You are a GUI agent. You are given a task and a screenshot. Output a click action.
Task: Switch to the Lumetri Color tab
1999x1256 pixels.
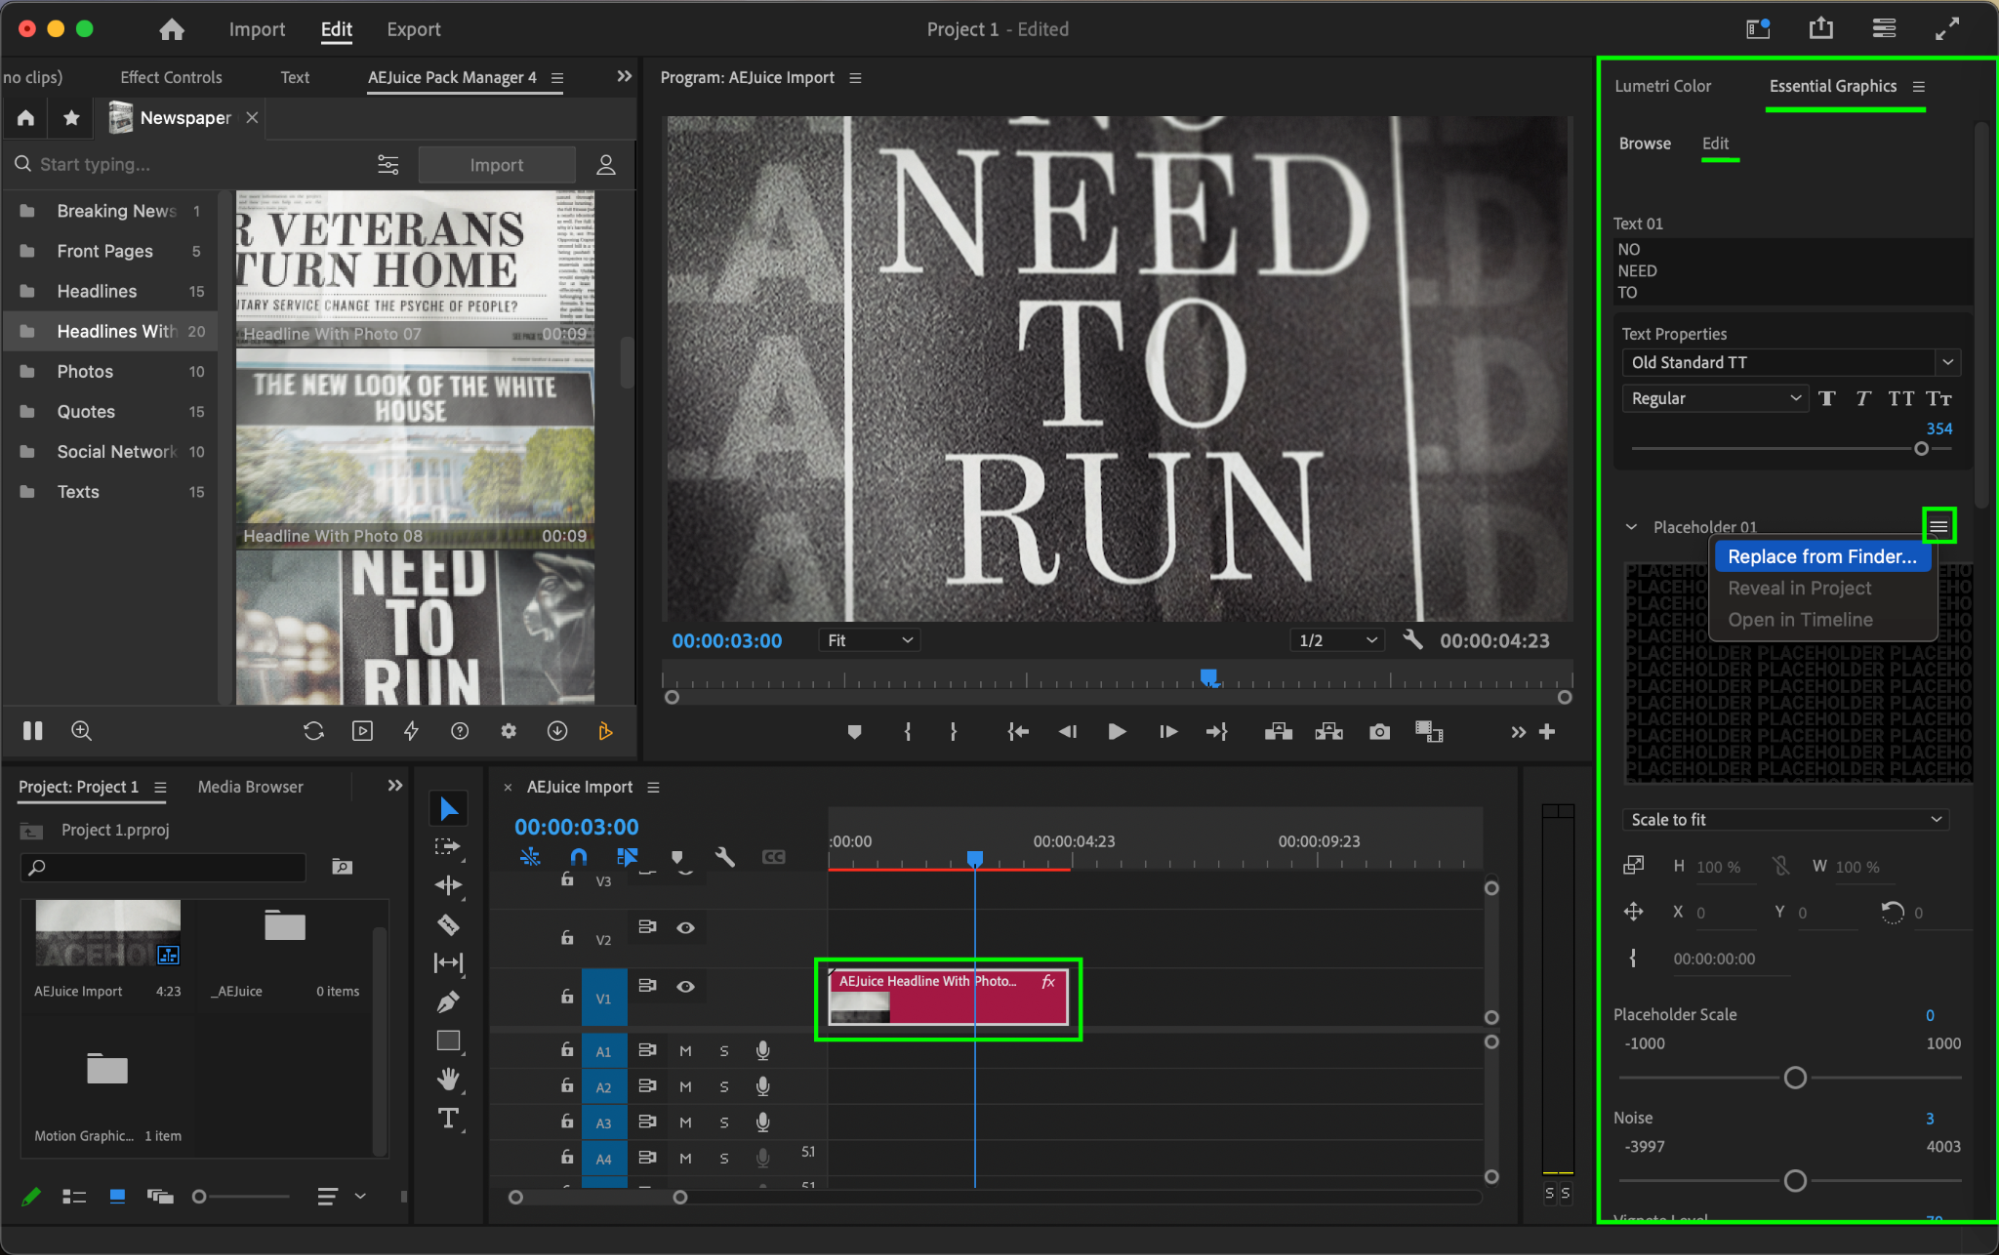click(1662, 86)
